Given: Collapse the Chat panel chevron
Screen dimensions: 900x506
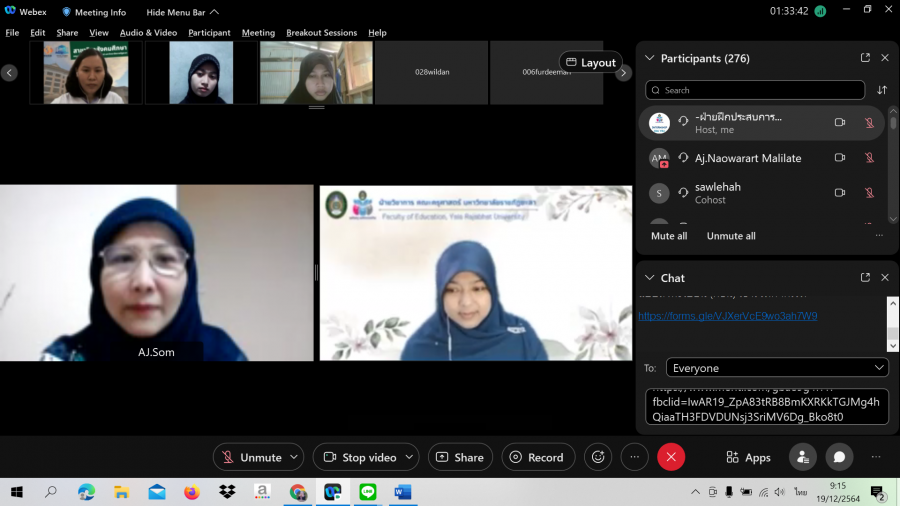Looking at the screenshot, I should 650,278.
